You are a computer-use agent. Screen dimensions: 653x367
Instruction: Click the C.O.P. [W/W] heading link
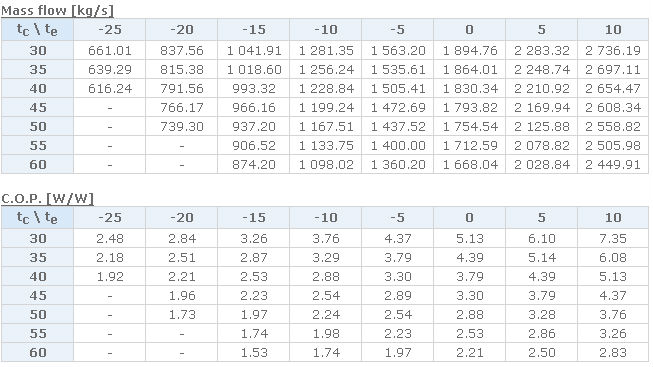point(47,198)
